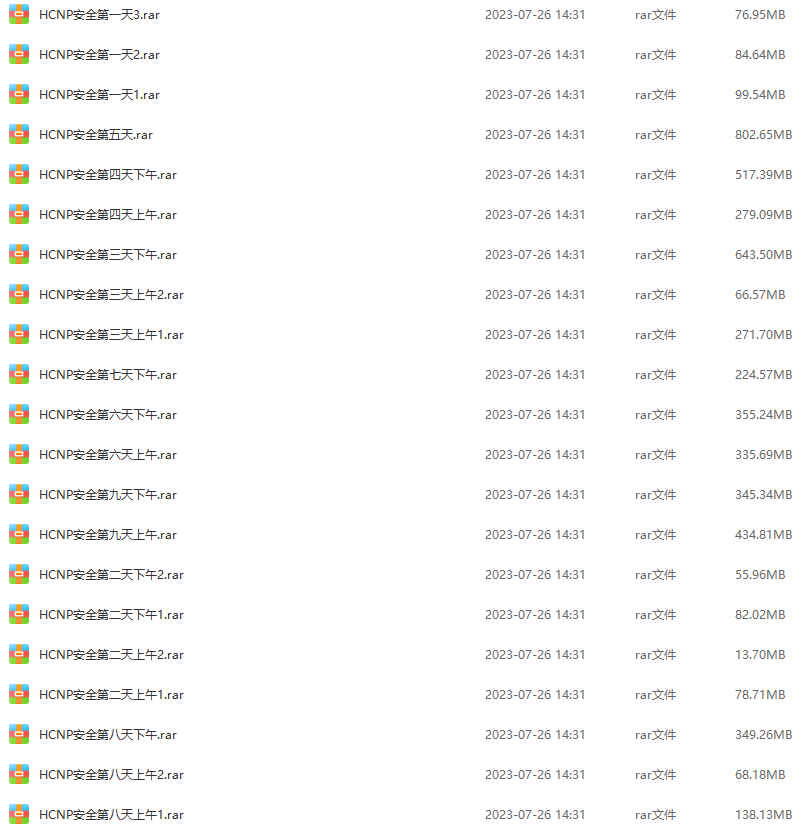Image resolution: width=802 pixels, height=831 pixels.
Task: Click the archive icon for HCNP安全第八天上午1.rar
Action: tap(19, 815)
